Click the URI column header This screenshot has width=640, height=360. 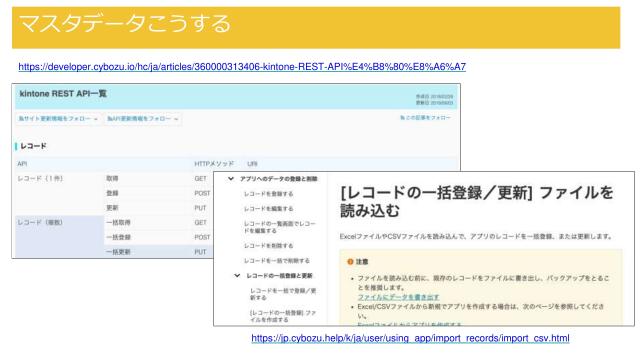tap(252, 164)
